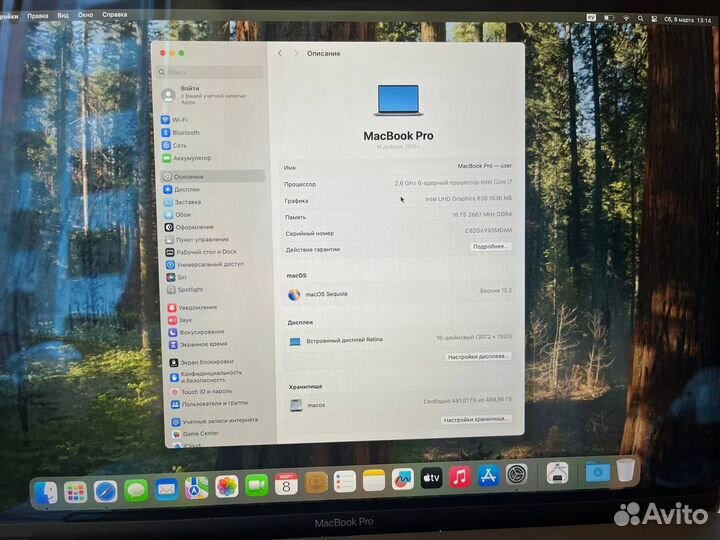Open Пункт управления control center settings
This screenshot has height=540, width=720.
[x=197, y=239]
